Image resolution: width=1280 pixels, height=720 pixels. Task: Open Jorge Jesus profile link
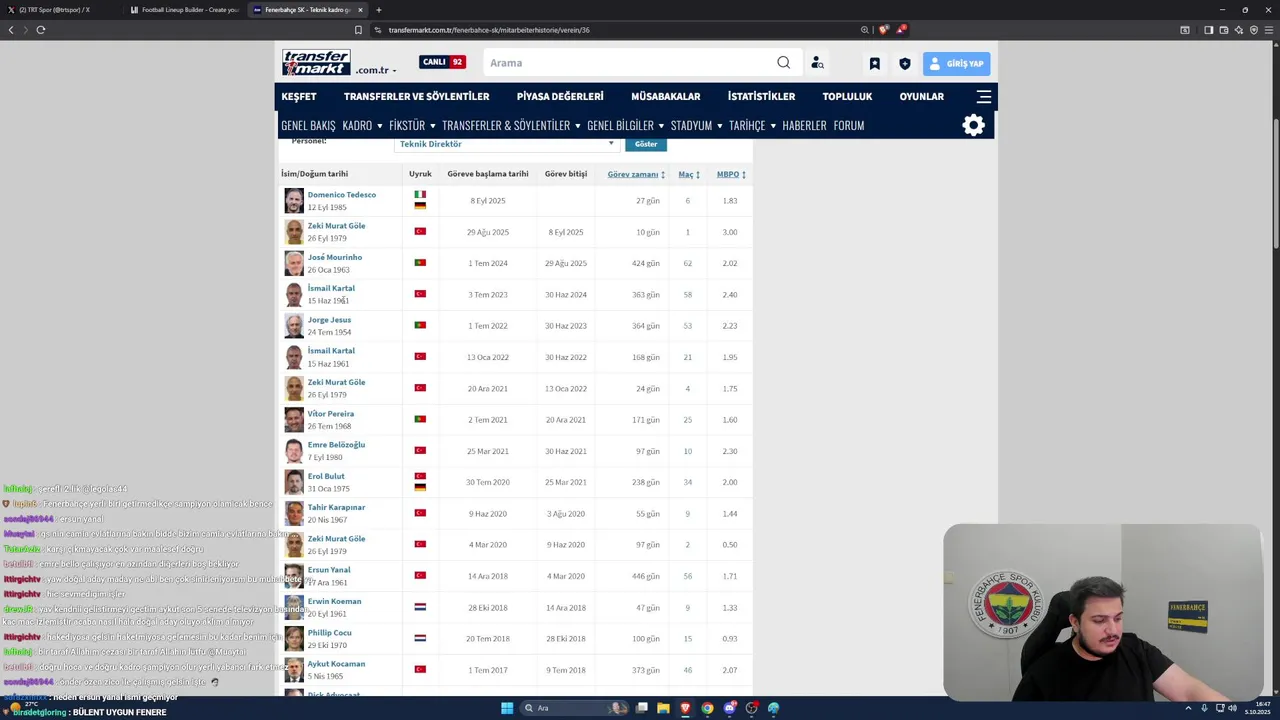[329, 320]
